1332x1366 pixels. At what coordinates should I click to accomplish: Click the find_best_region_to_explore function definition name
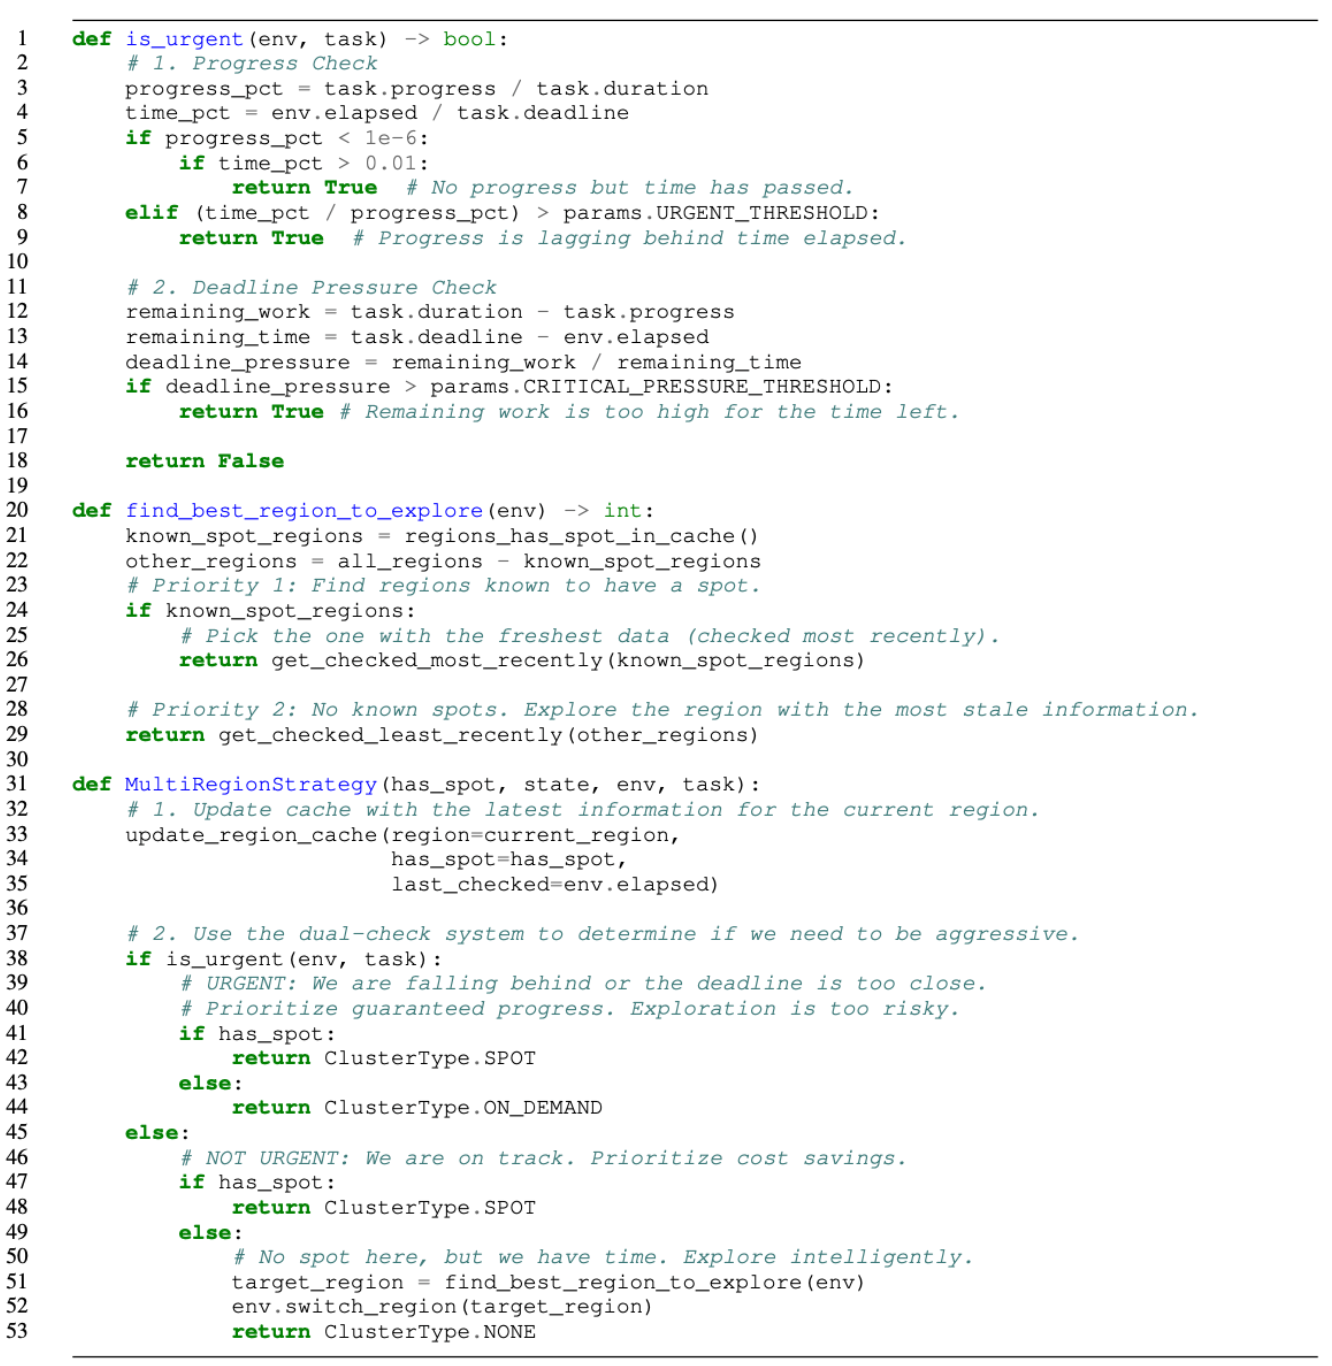(304, 511)
